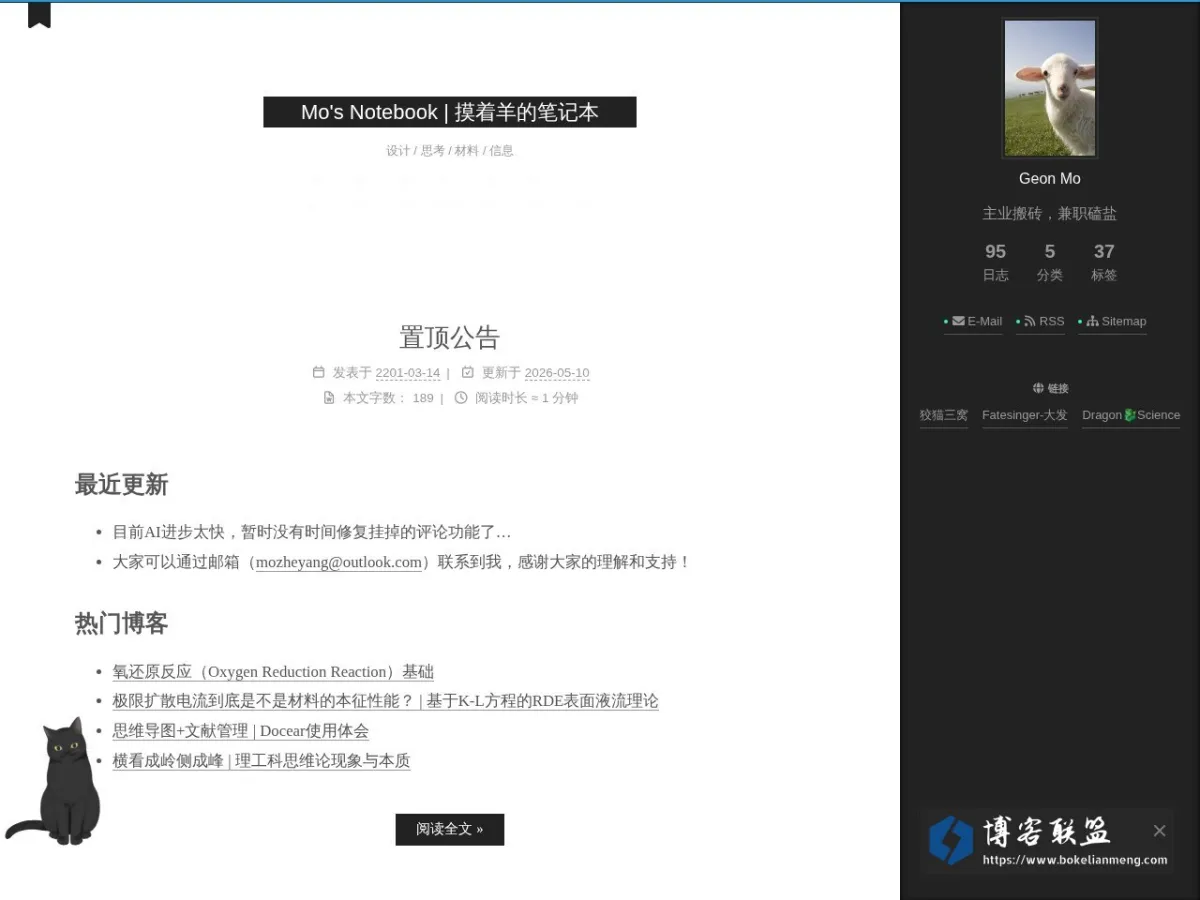This screenshot has height=900, width=1200.
Task: Click the 最近更新 heading
Action: pos(121,485)
